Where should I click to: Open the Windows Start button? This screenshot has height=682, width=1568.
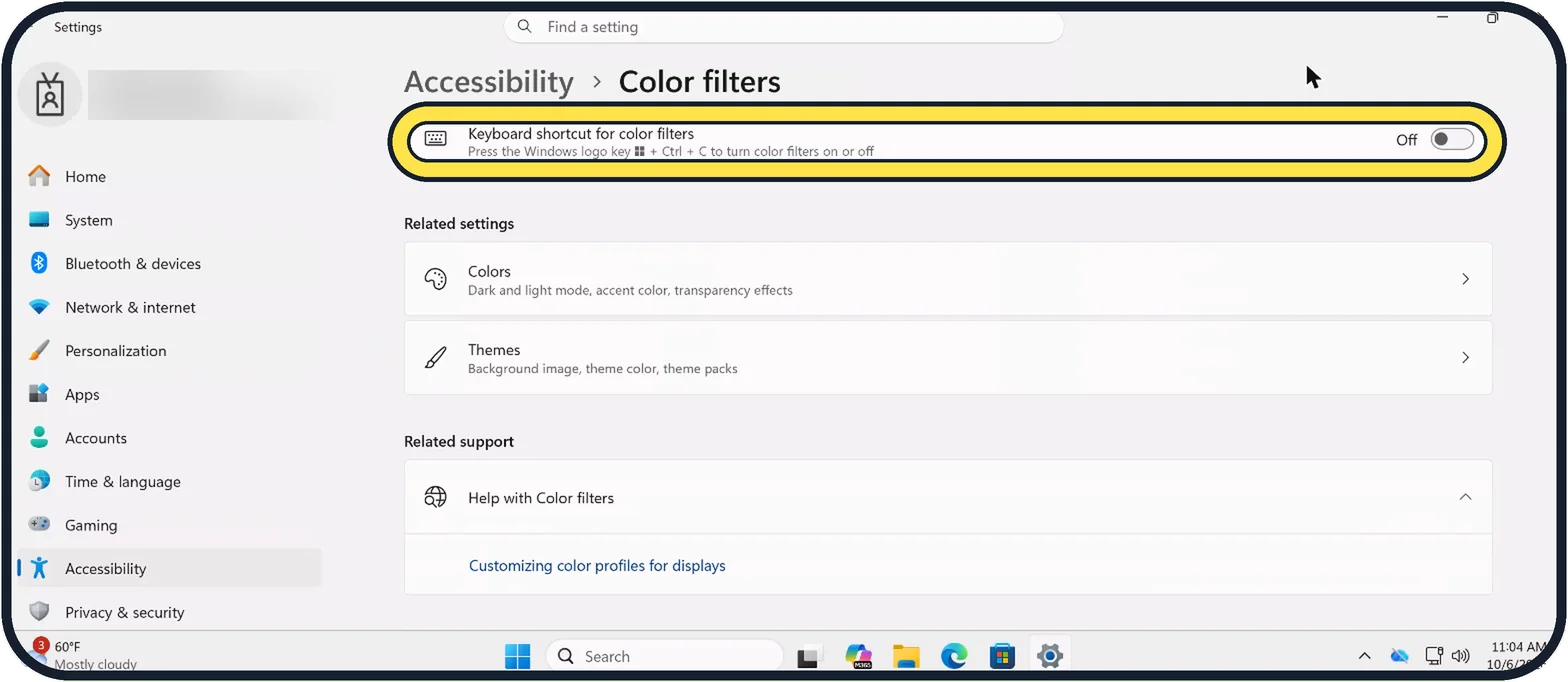click(518, 657)
